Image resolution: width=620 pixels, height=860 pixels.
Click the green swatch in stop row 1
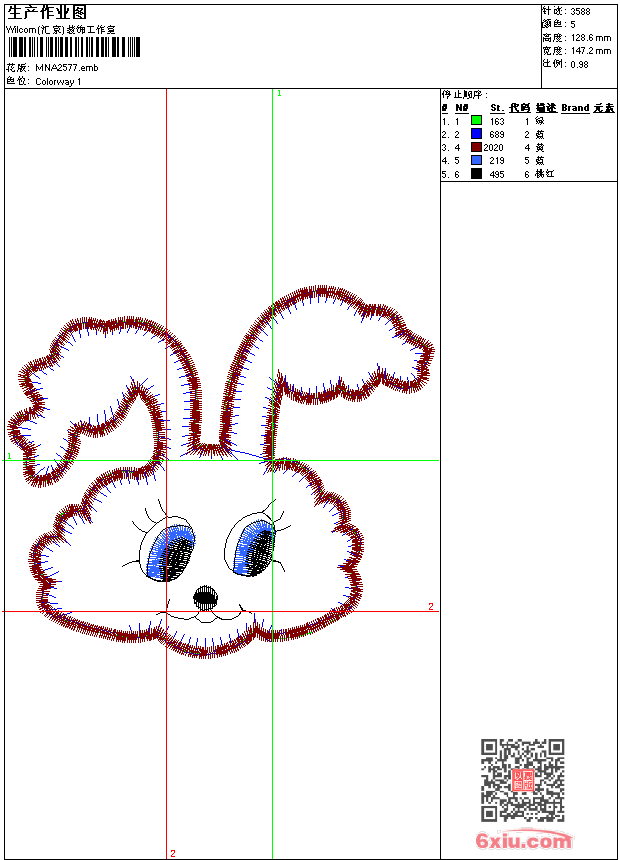pyautogui.click(x=476, y=120)
